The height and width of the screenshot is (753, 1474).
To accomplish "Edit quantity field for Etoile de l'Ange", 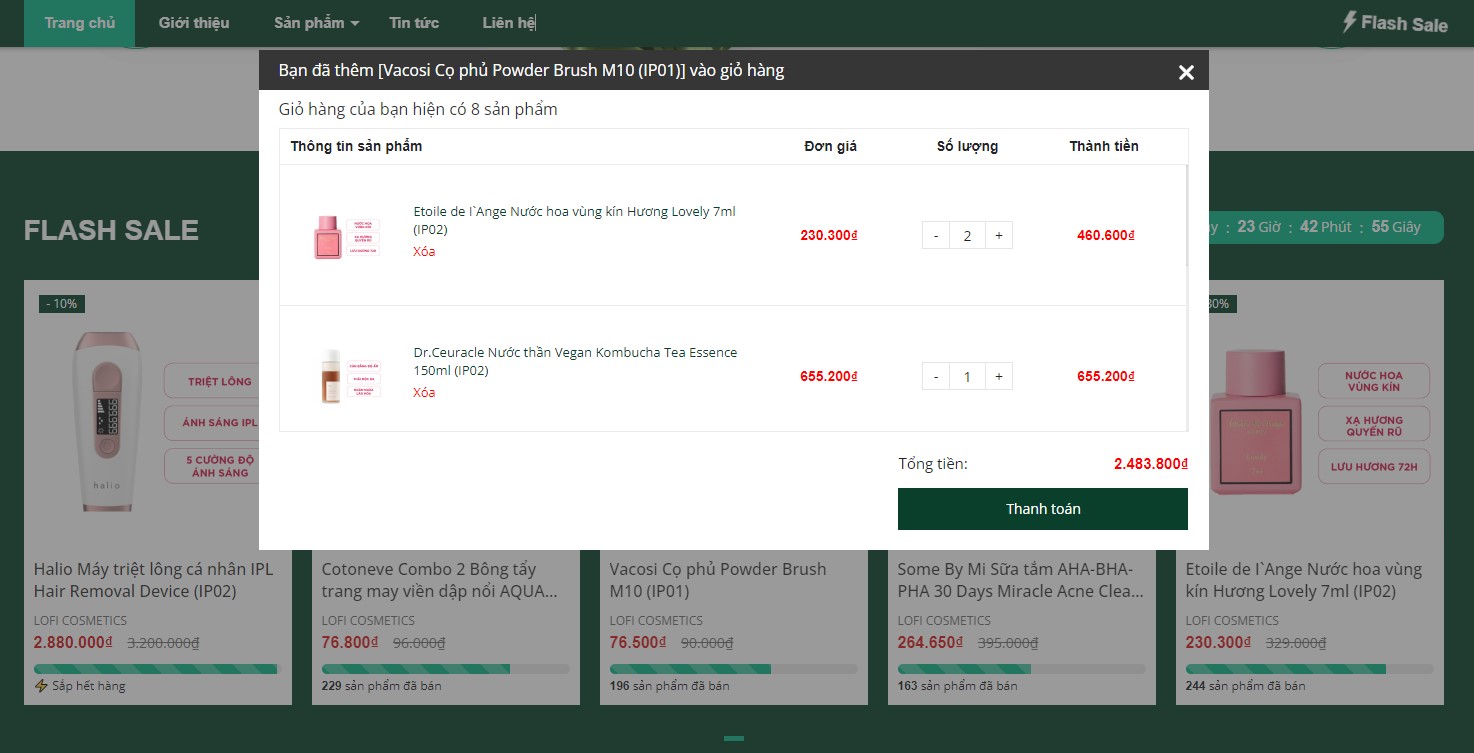I will pyautogui.click(x=967, y=236).
